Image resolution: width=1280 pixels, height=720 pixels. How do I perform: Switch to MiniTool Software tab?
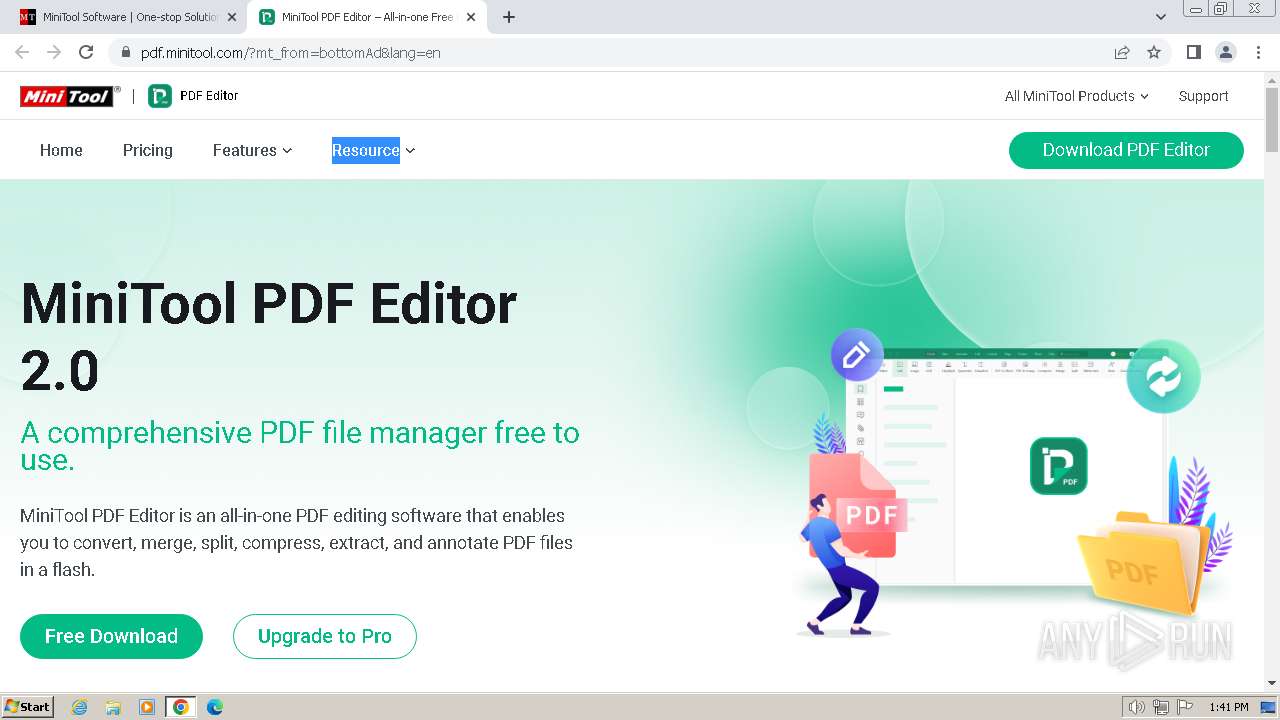(128, 17)
